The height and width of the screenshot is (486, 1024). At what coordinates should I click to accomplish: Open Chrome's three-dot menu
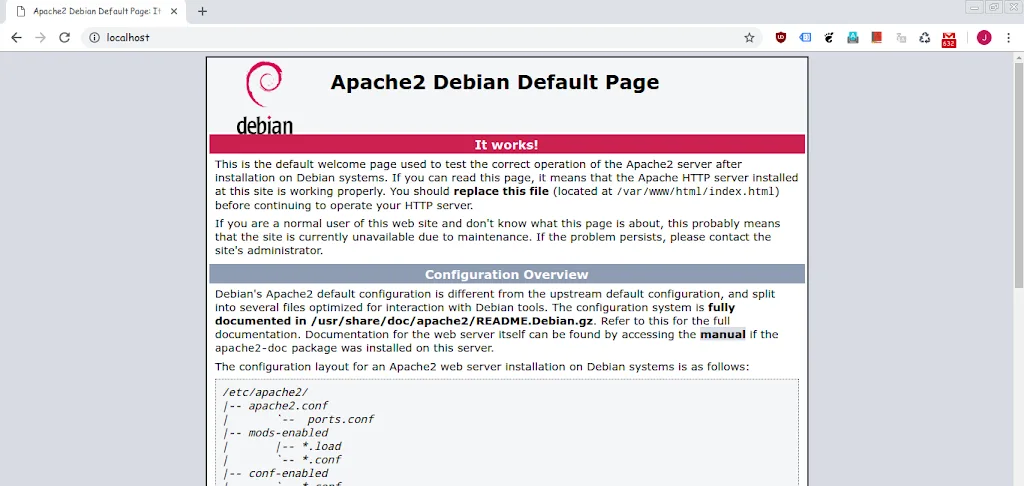click(x=1008, y=37)
